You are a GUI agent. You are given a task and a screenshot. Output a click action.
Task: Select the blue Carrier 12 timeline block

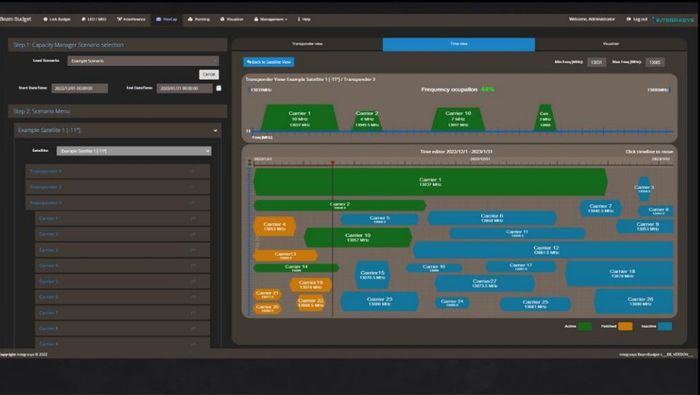pyautogui.click(x=543, y=250)
